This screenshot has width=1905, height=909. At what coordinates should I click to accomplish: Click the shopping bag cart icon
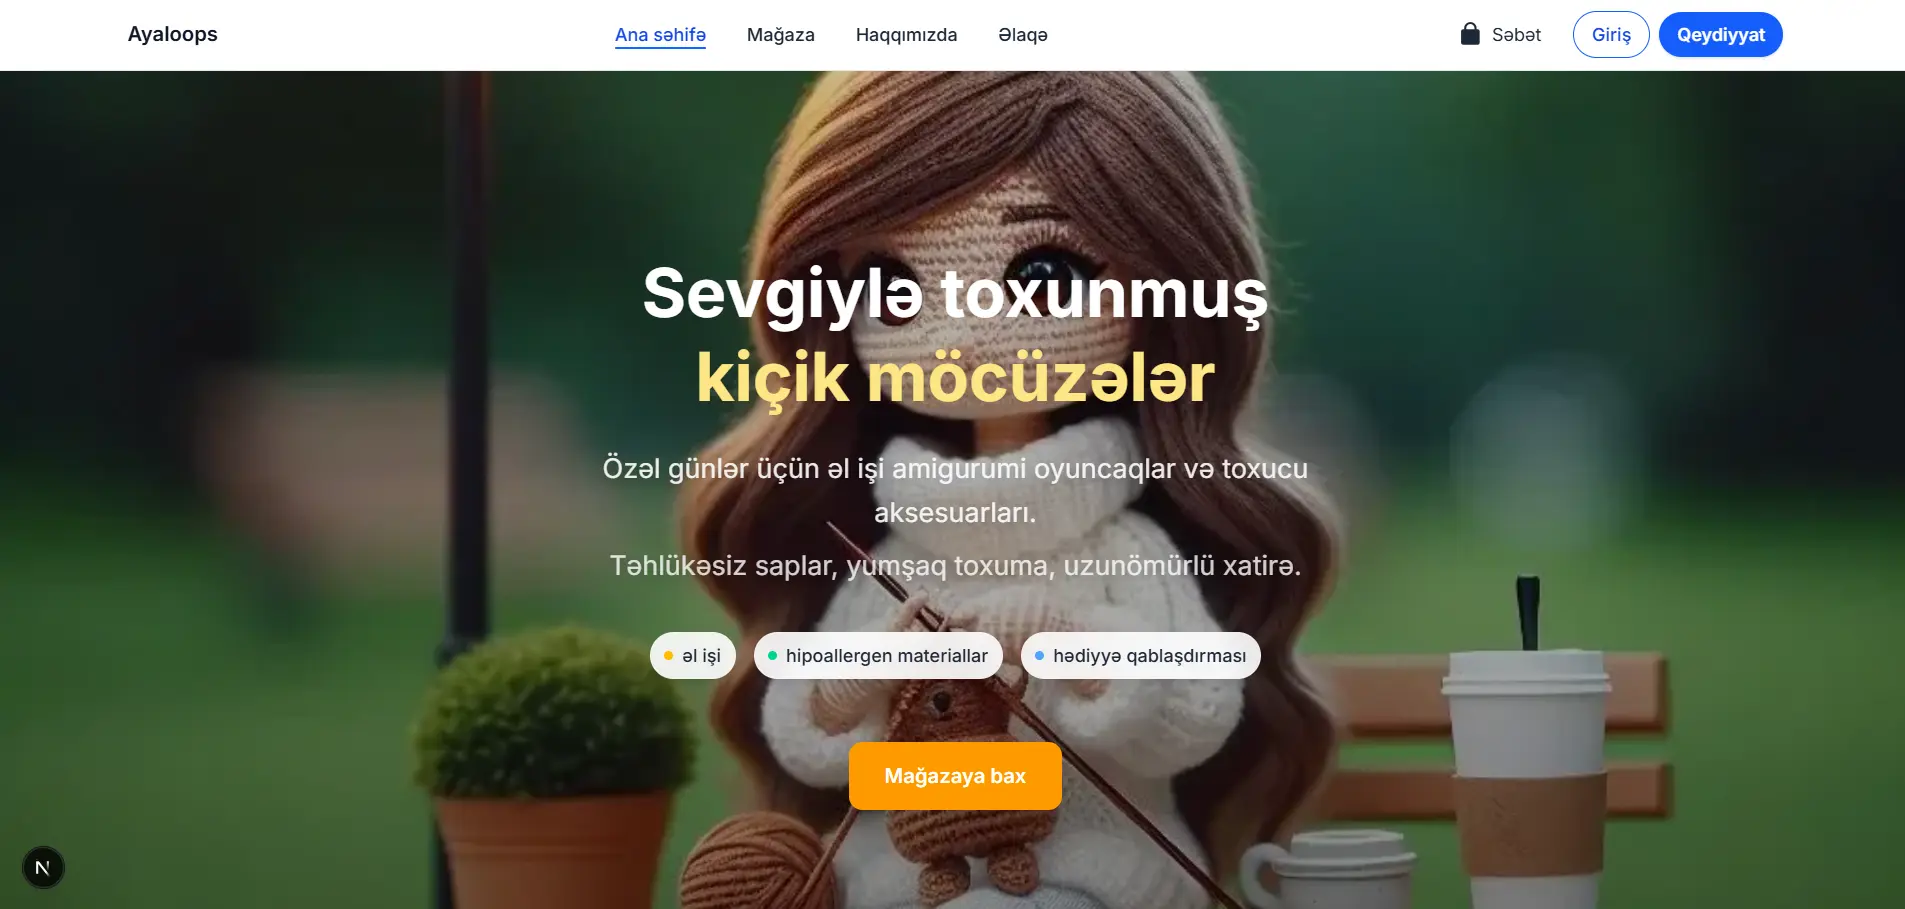tap(1469, 34)
